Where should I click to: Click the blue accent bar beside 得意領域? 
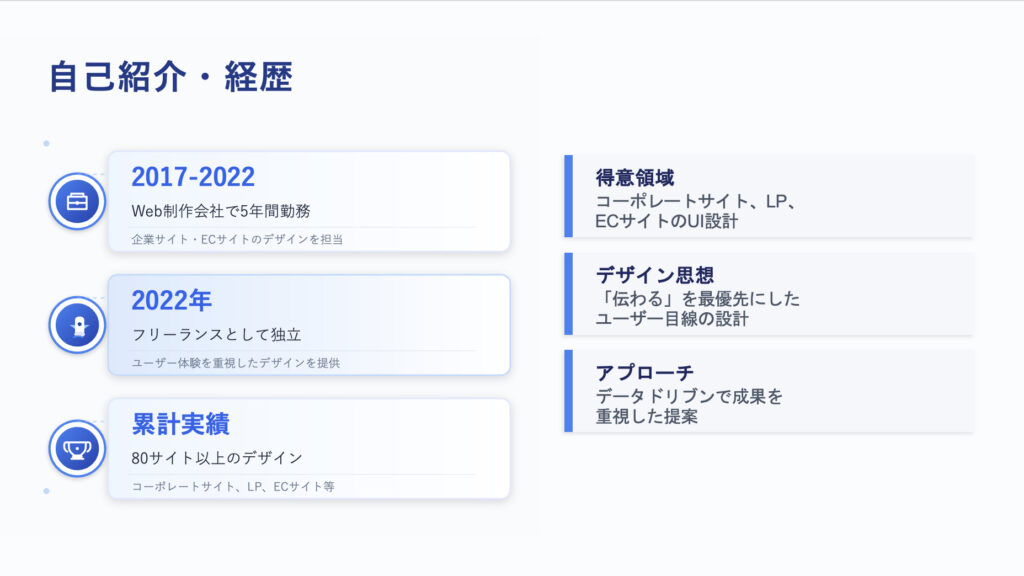568,196
